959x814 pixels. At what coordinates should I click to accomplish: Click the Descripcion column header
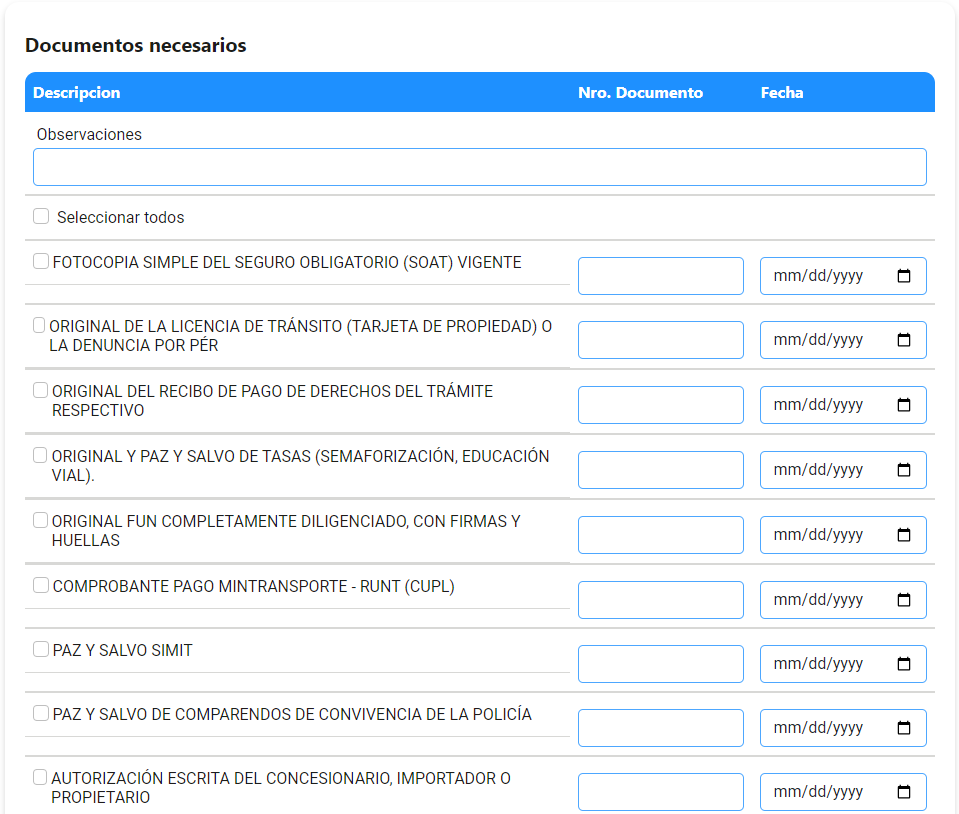point(76,92)
